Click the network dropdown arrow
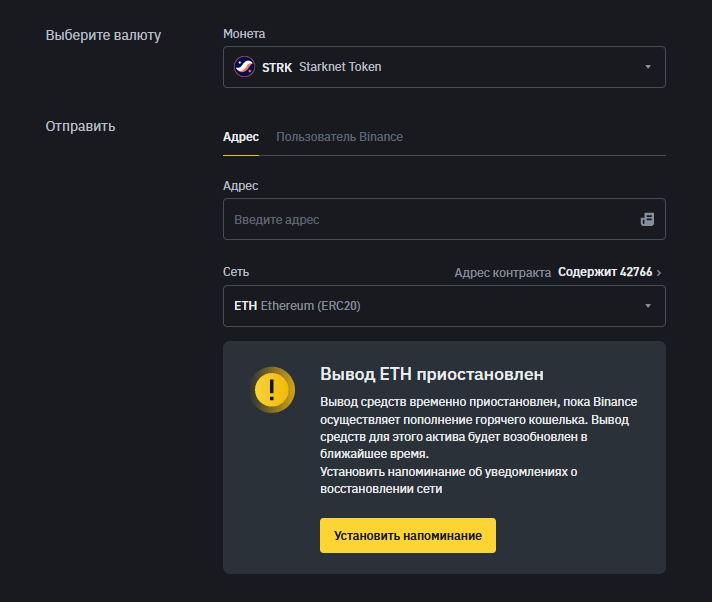Image resolution: width=712 pixels, height=602 pixels. 648,306
